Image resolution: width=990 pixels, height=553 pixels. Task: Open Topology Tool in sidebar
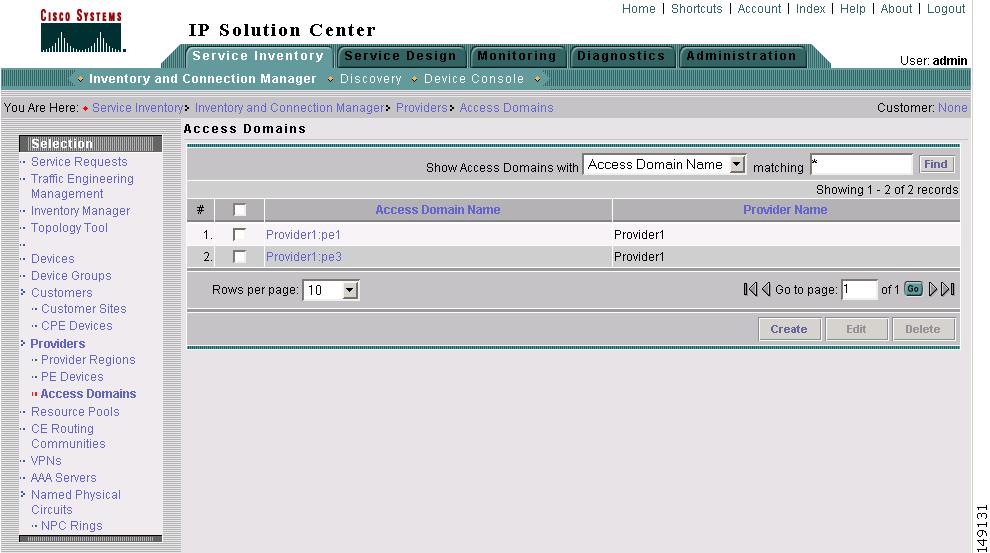[x=69, y=228]
